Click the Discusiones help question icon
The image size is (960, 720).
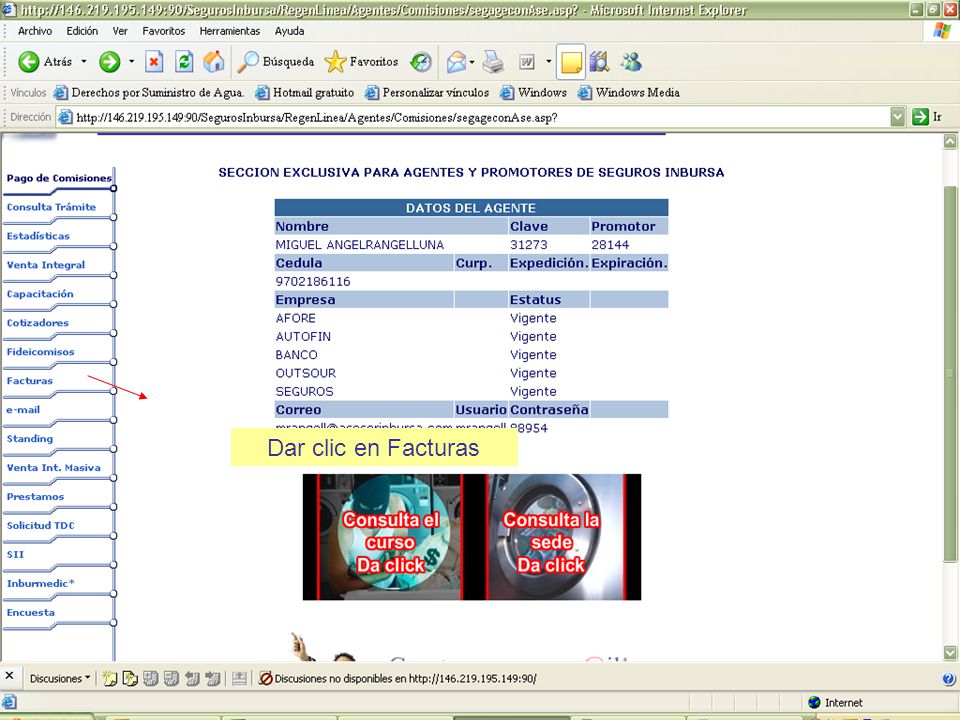pos(948,678)
